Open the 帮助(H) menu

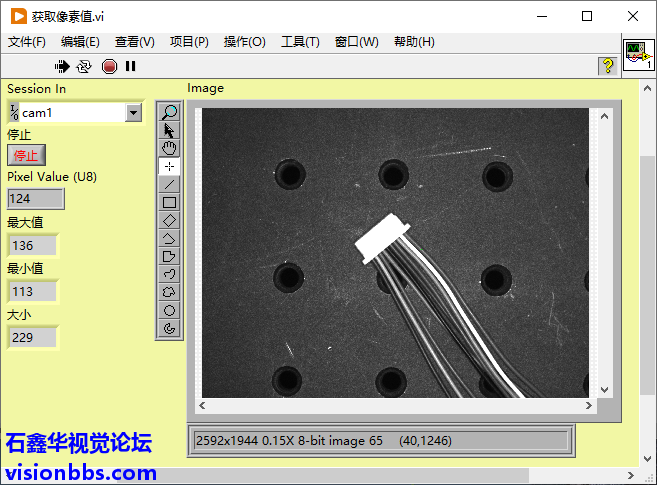[x=414, y=41]
